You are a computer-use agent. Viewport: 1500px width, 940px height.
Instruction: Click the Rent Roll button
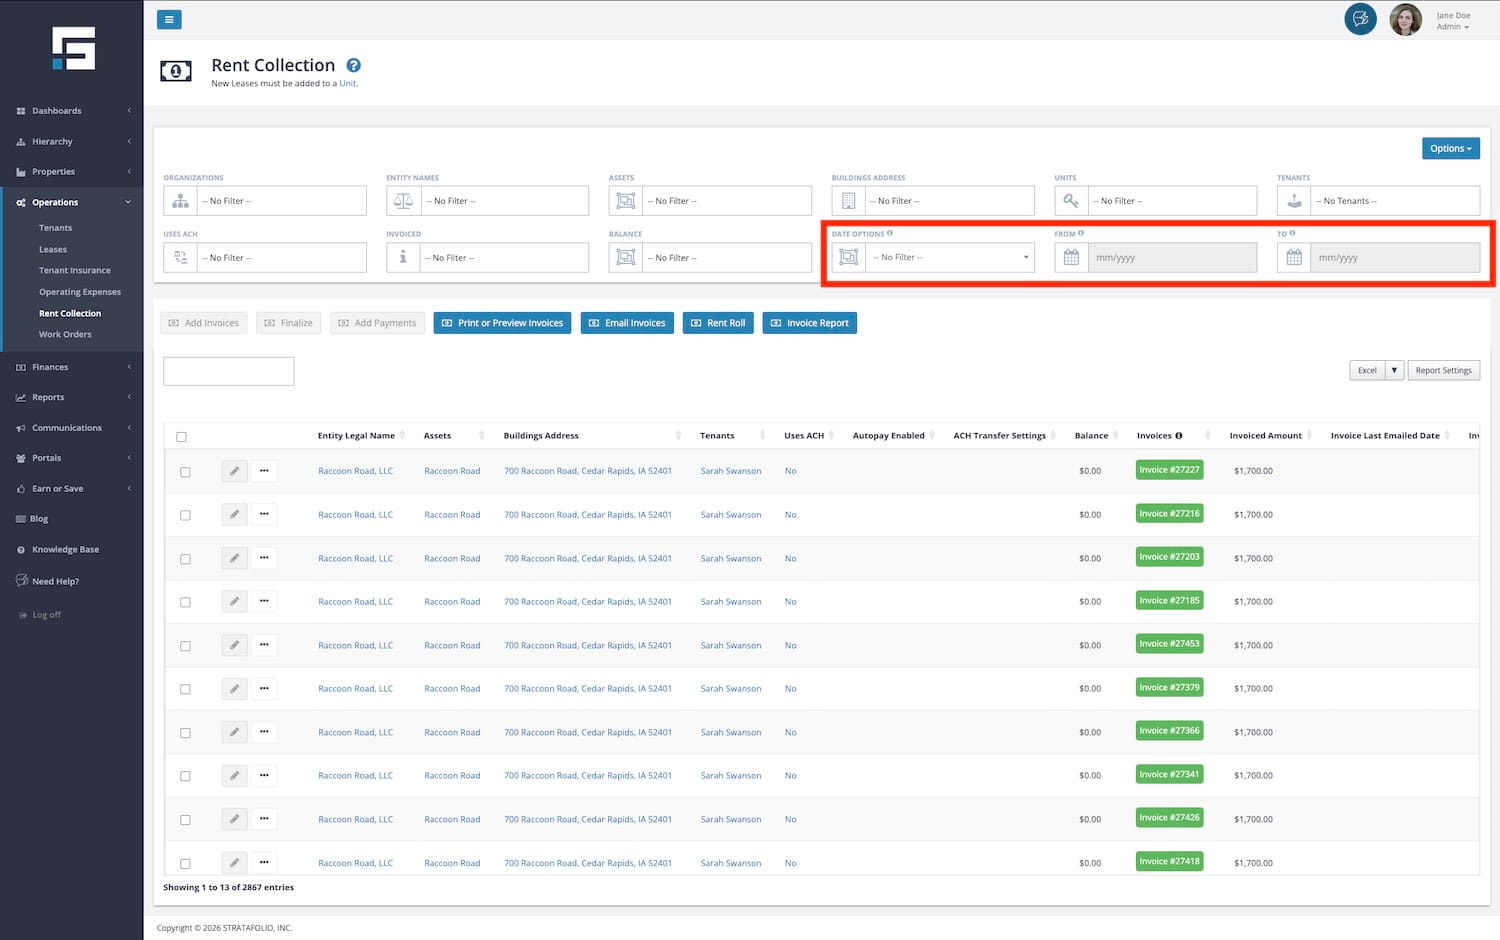tap(718, 323)
